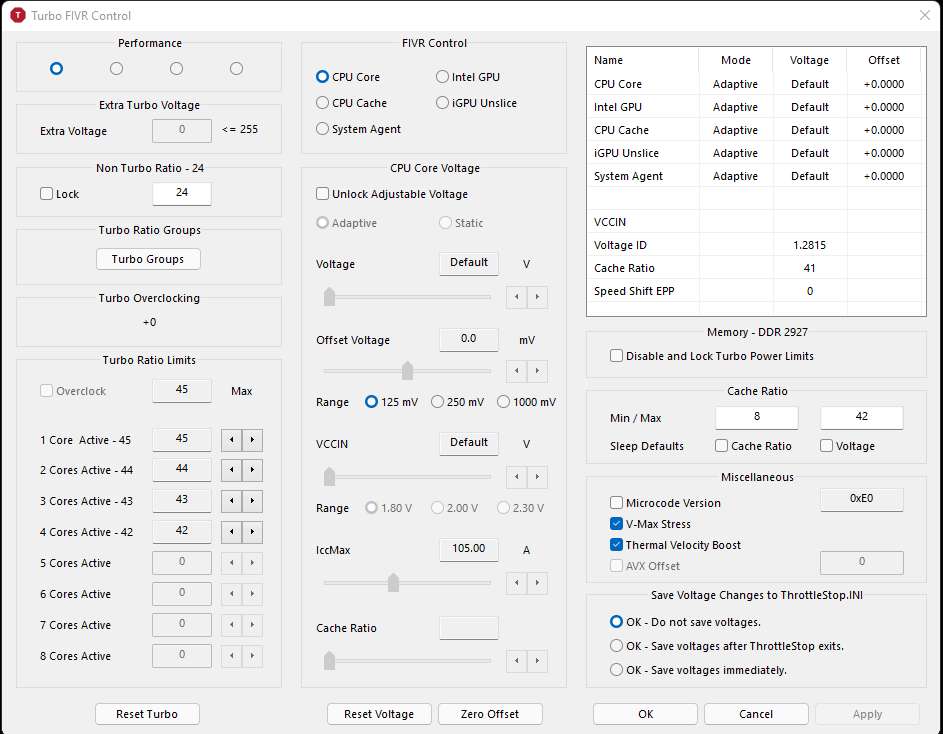
Task: Decrease the 4 Cores Active ratio arrow
Action: click(230, 532)
